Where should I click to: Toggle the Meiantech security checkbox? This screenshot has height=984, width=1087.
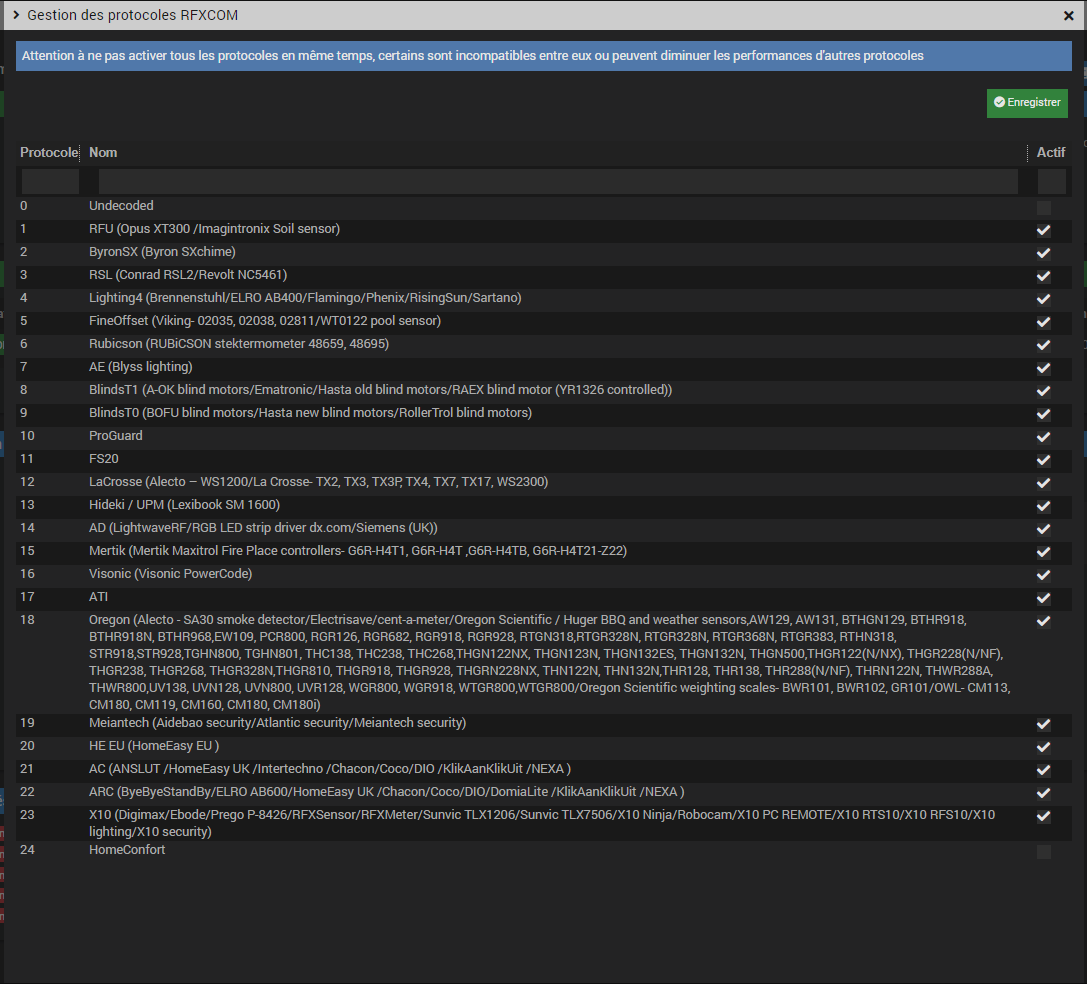pos(1043,724)
